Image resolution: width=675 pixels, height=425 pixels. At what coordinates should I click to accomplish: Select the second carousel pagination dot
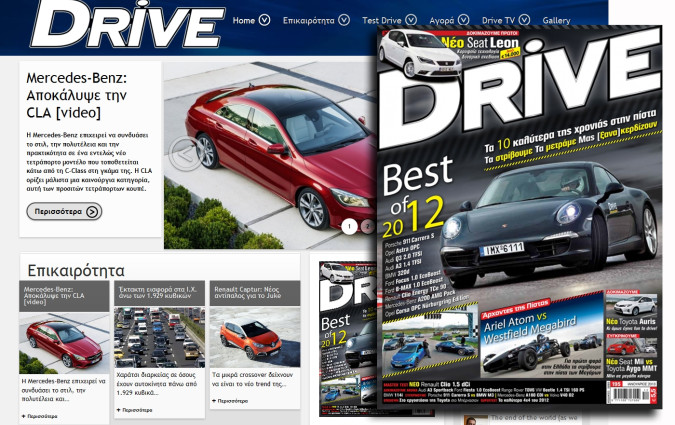pyautogui.click(x=366, y=226)
